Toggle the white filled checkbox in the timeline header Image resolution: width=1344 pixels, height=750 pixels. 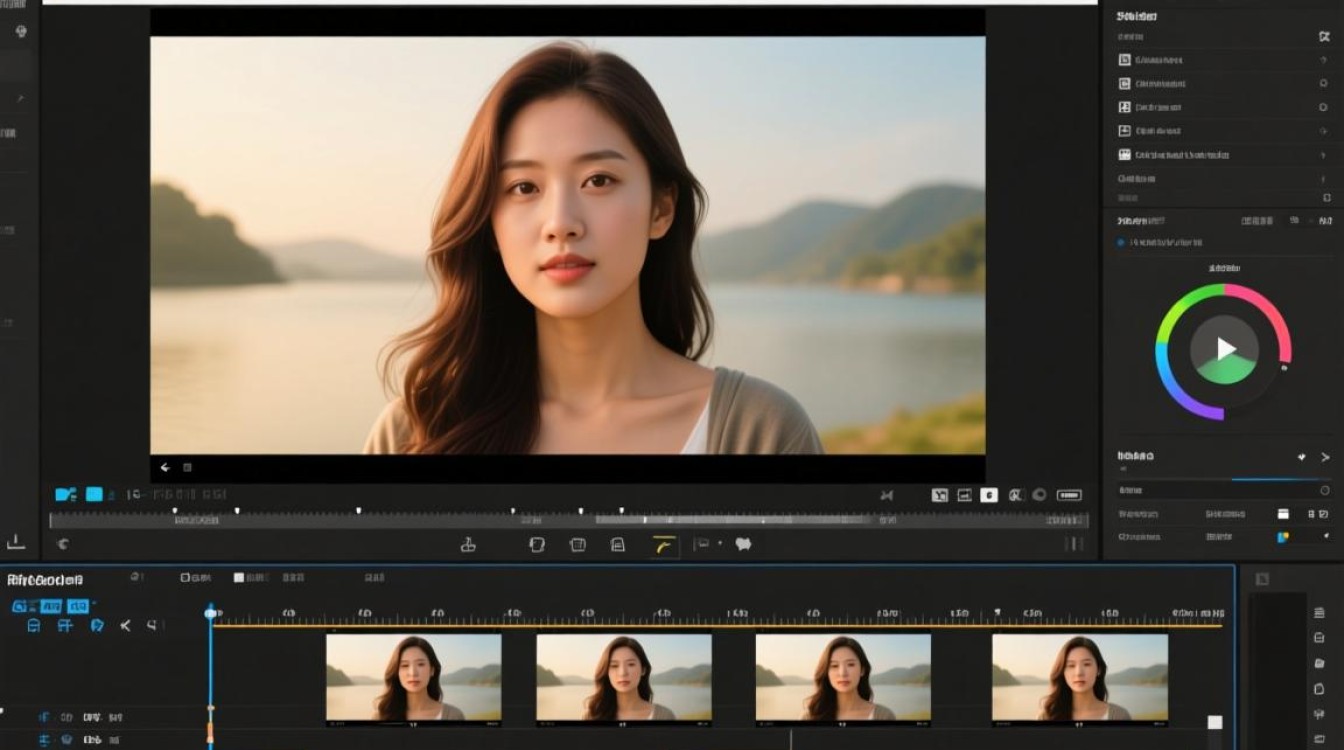[x=239, y=578]
